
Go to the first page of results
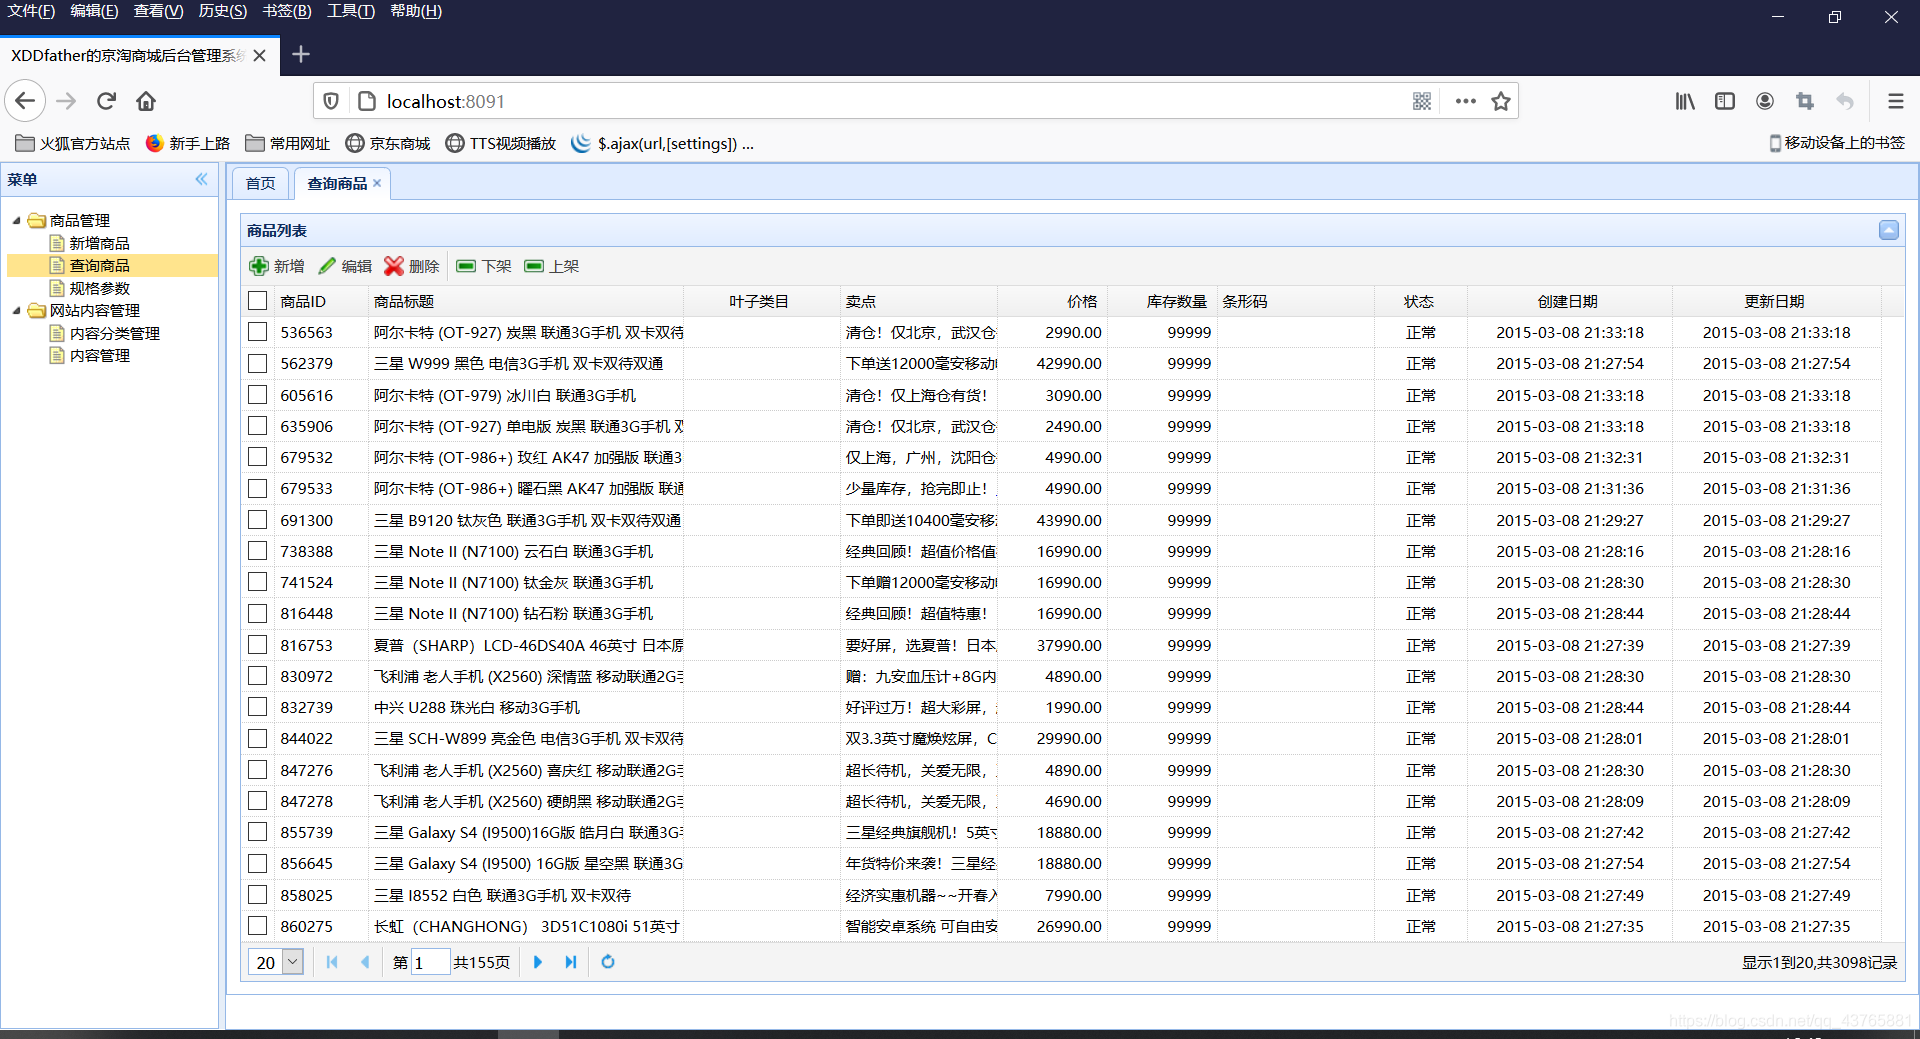(332, 962)
